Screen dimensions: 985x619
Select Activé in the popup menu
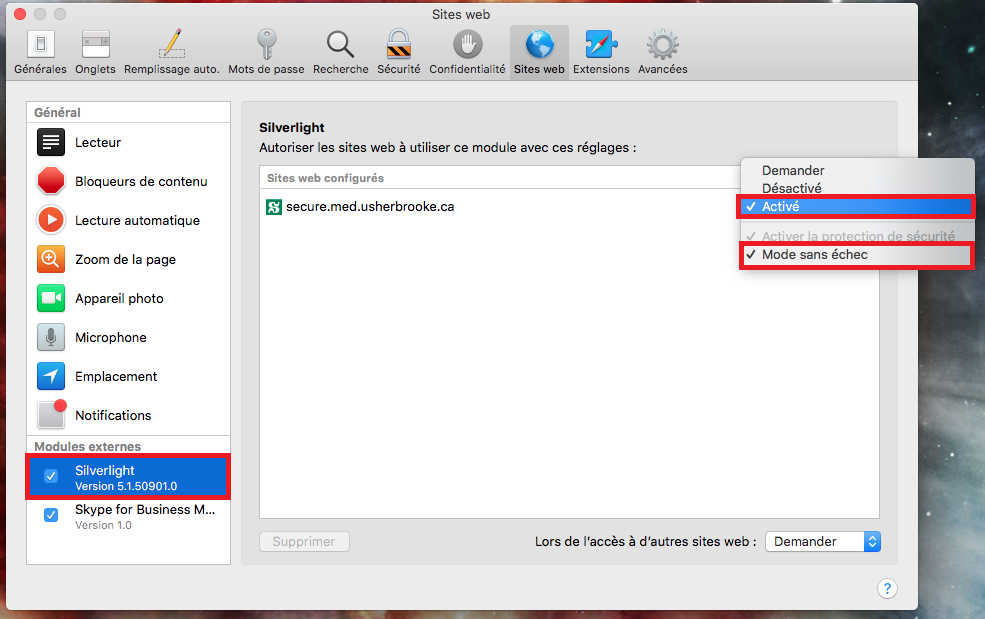point(780,207)
